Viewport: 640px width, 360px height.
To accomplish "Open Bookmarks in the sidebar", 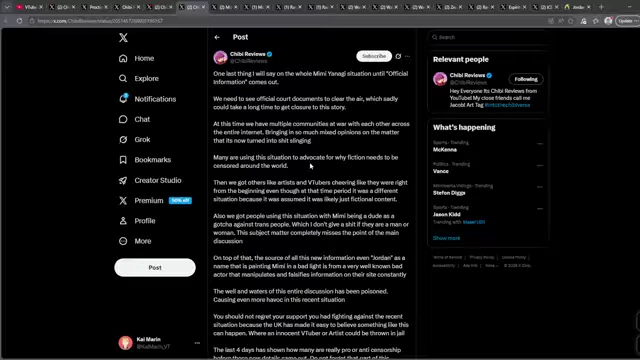I will tap(145, 160).
